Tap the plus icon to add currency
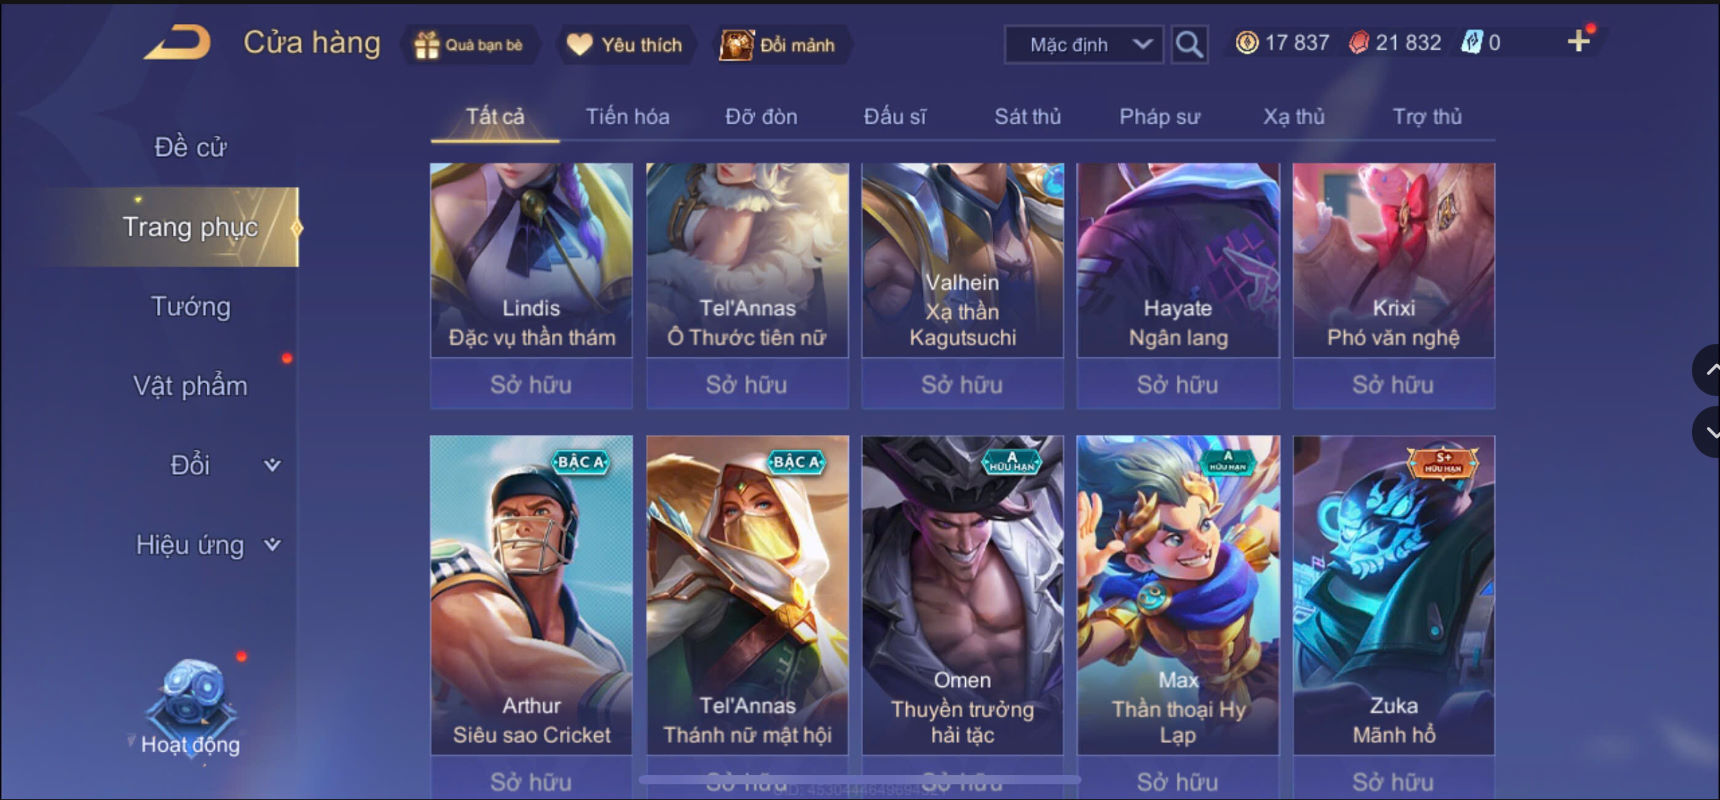The width and height of the screenshot is (1720, 800). point(1578,41)
